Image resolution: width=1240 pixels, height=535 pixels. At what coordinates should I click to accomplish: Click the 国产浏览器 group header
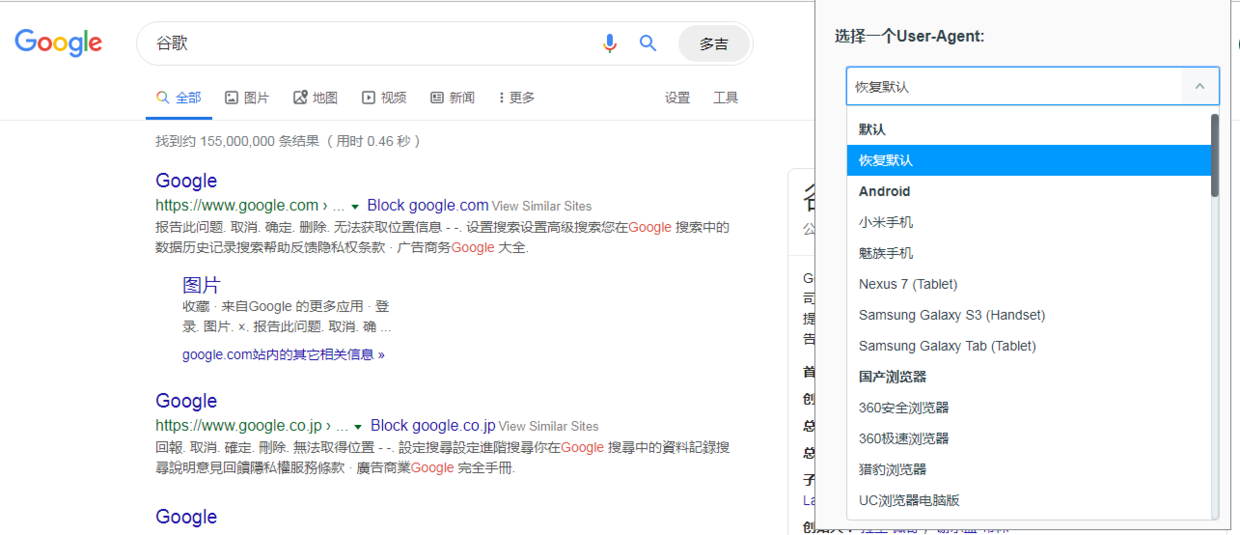pyautogui.click(x=892, y=377)
